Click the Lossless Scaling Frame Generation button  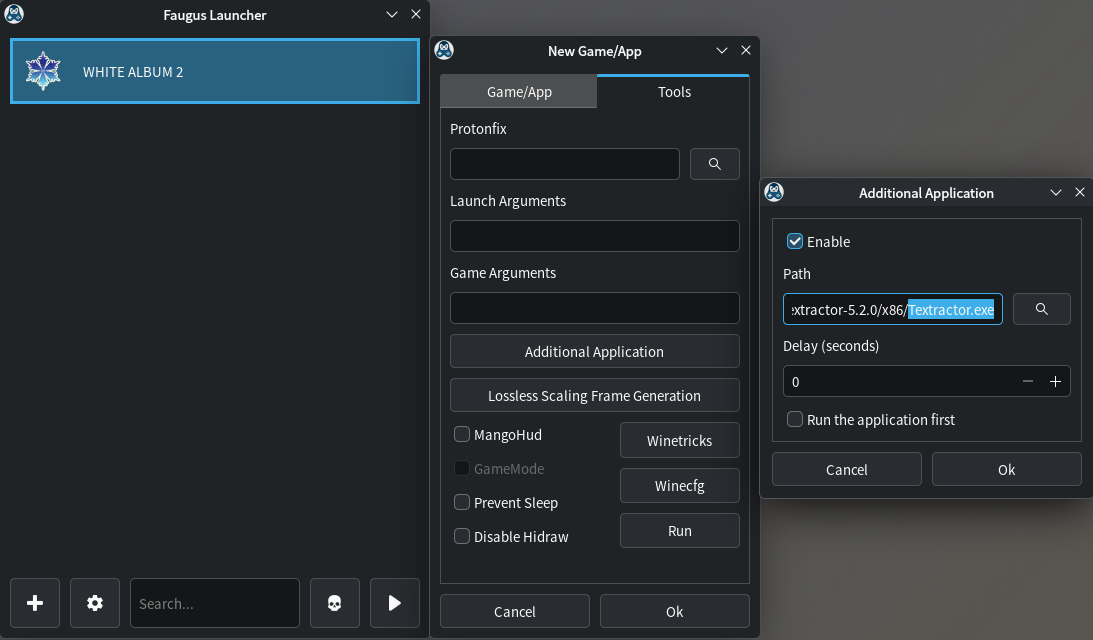click(x=594, y=395)
